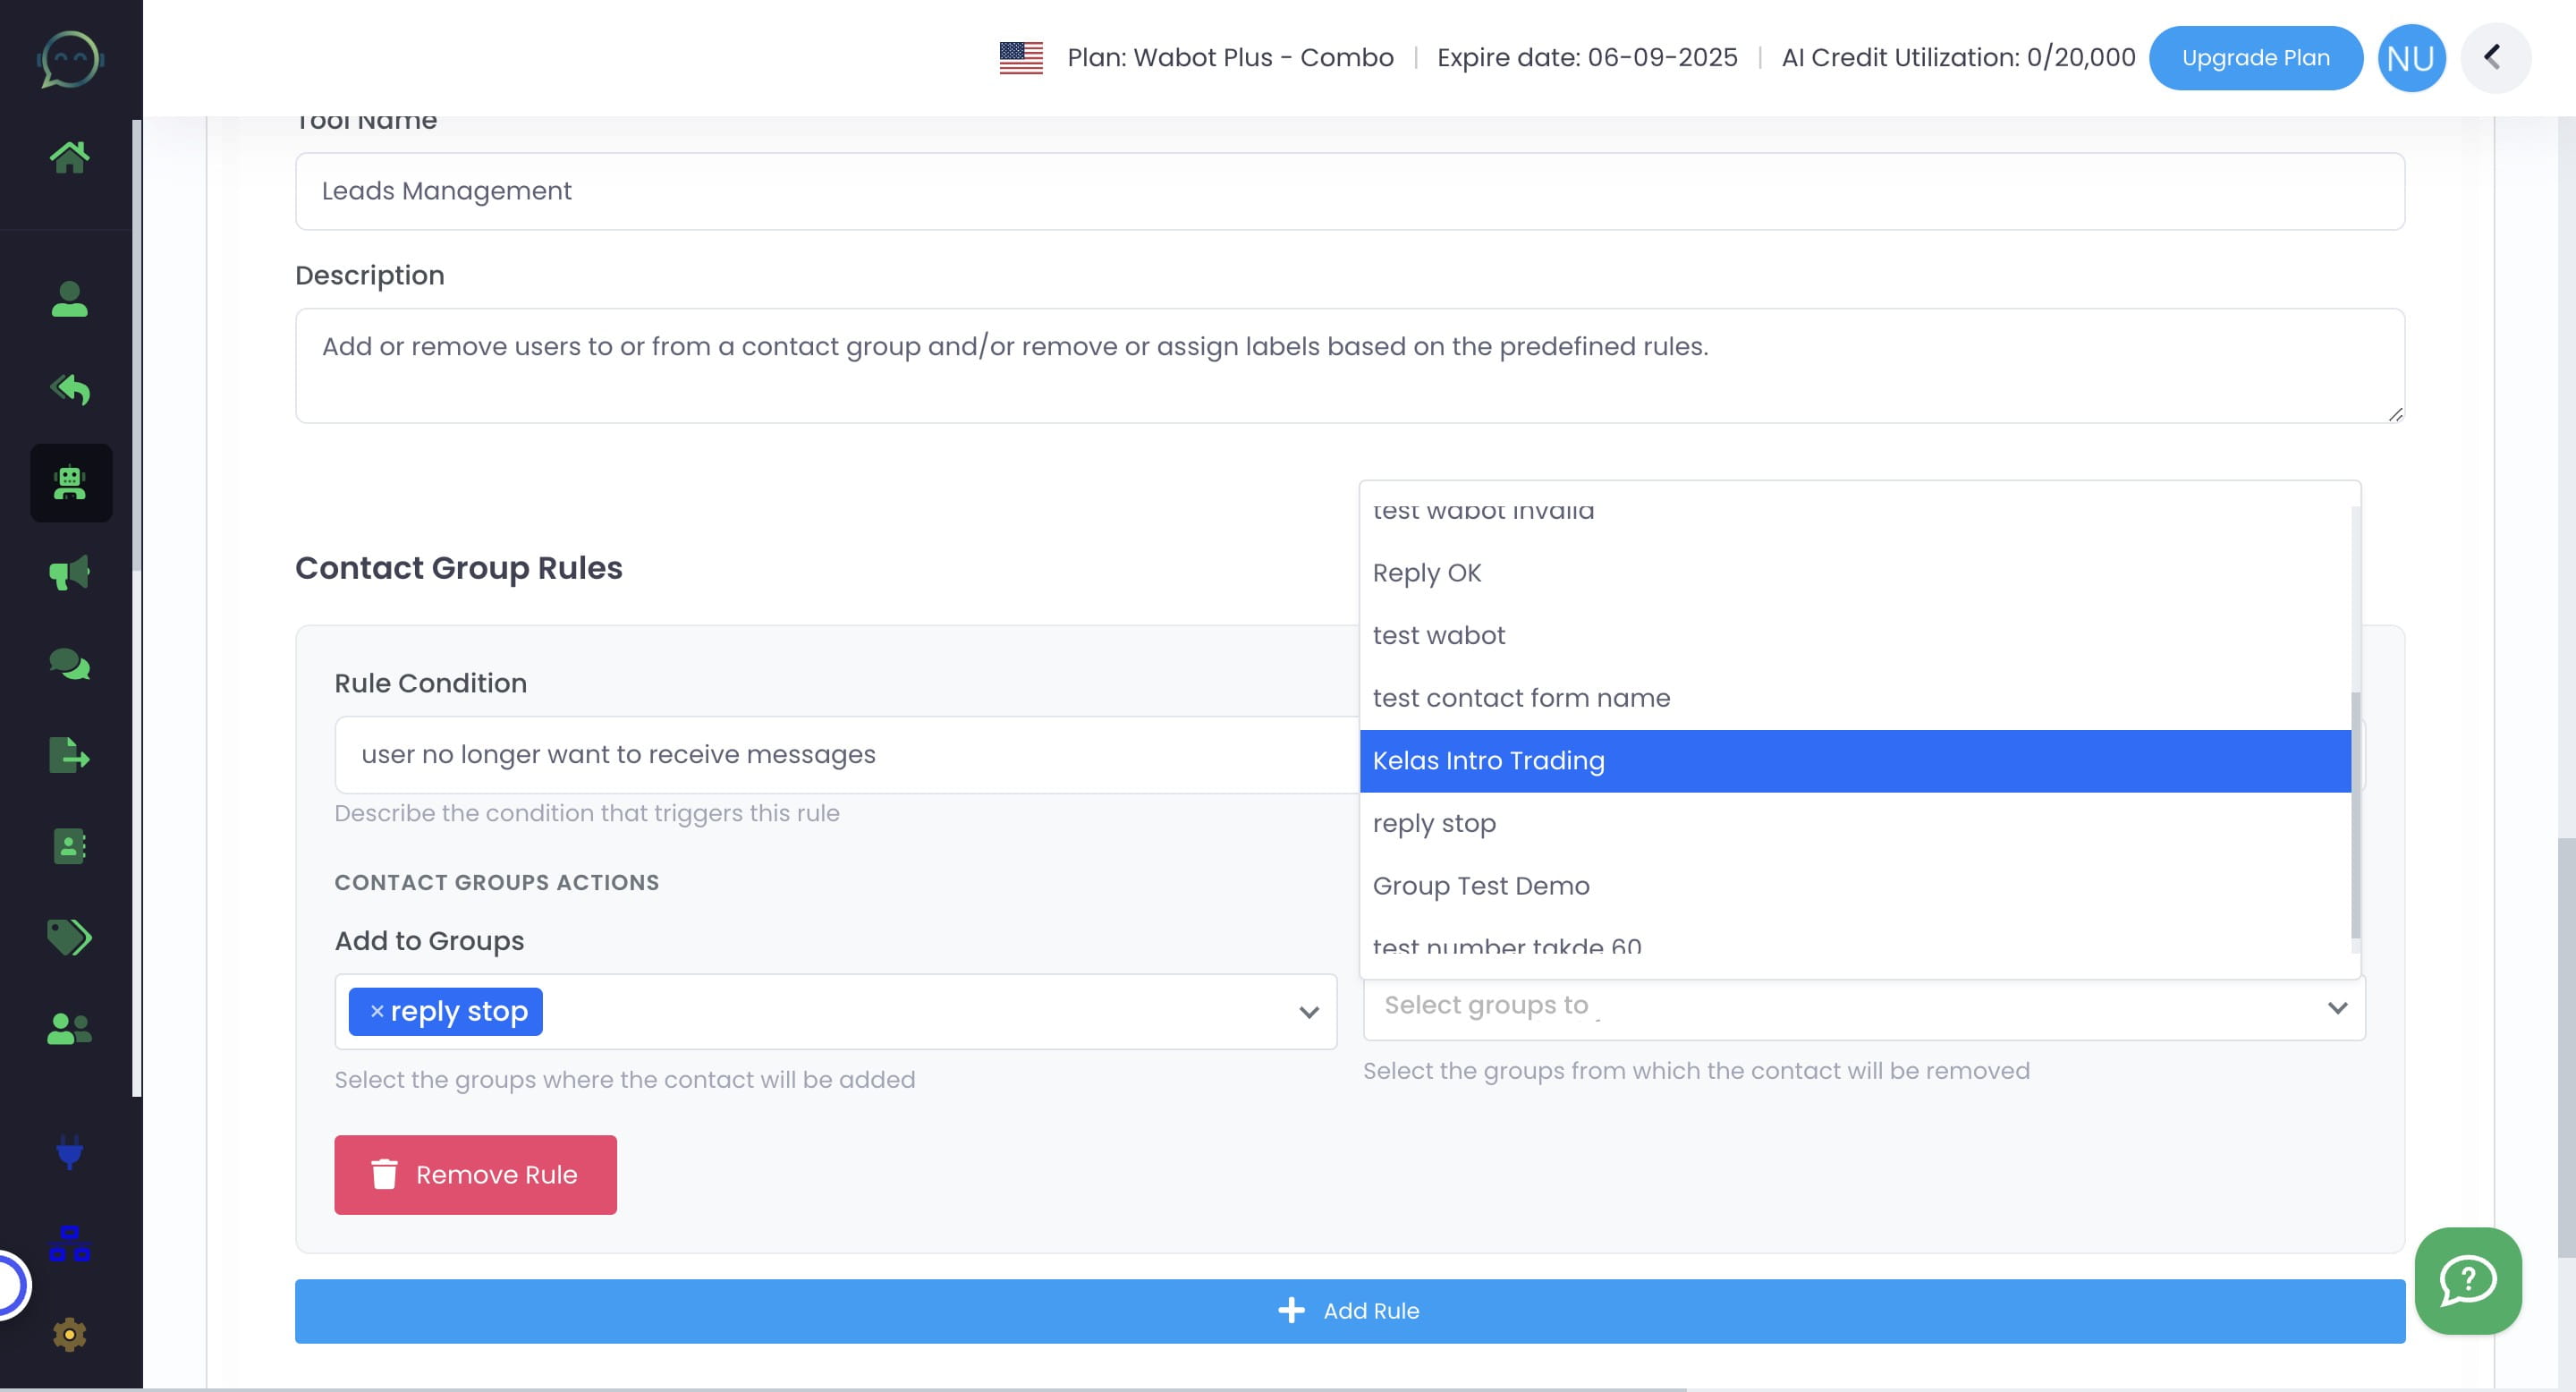Select the tags/labels icon in sidebar
The height and width of the screenshot is (1392, 2576).
click(70, 937)
